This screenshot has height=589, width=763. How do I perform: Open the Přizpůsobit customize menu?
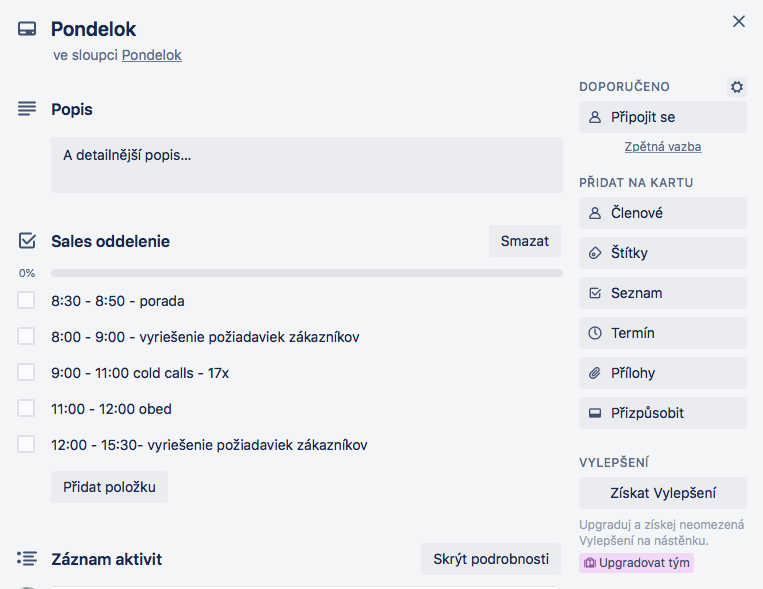663,413
